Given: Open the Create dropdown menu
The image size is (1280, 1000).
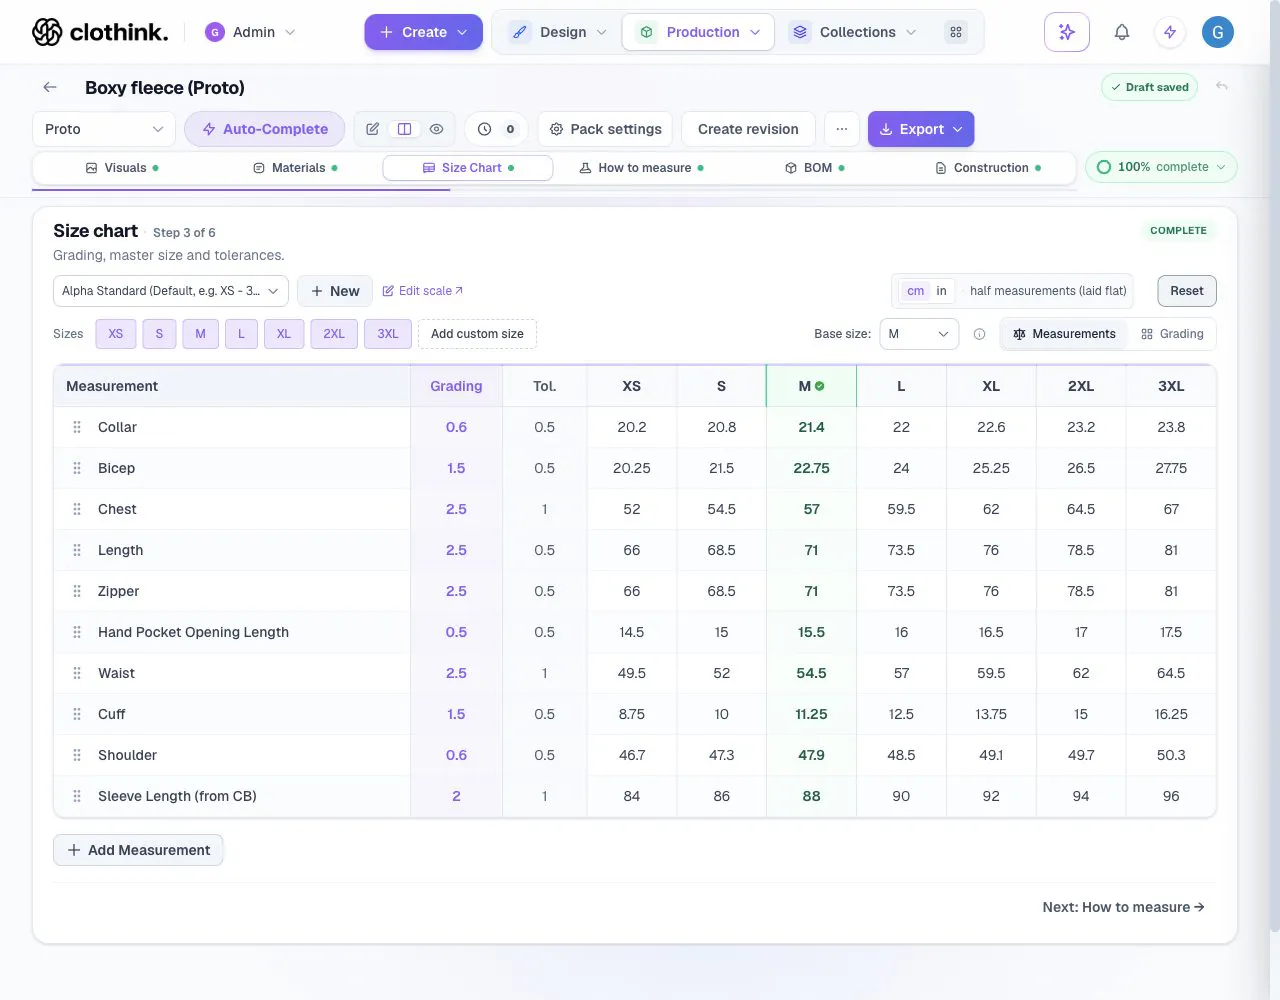Looking at the screenshot, I should click(x=423, y=32).
